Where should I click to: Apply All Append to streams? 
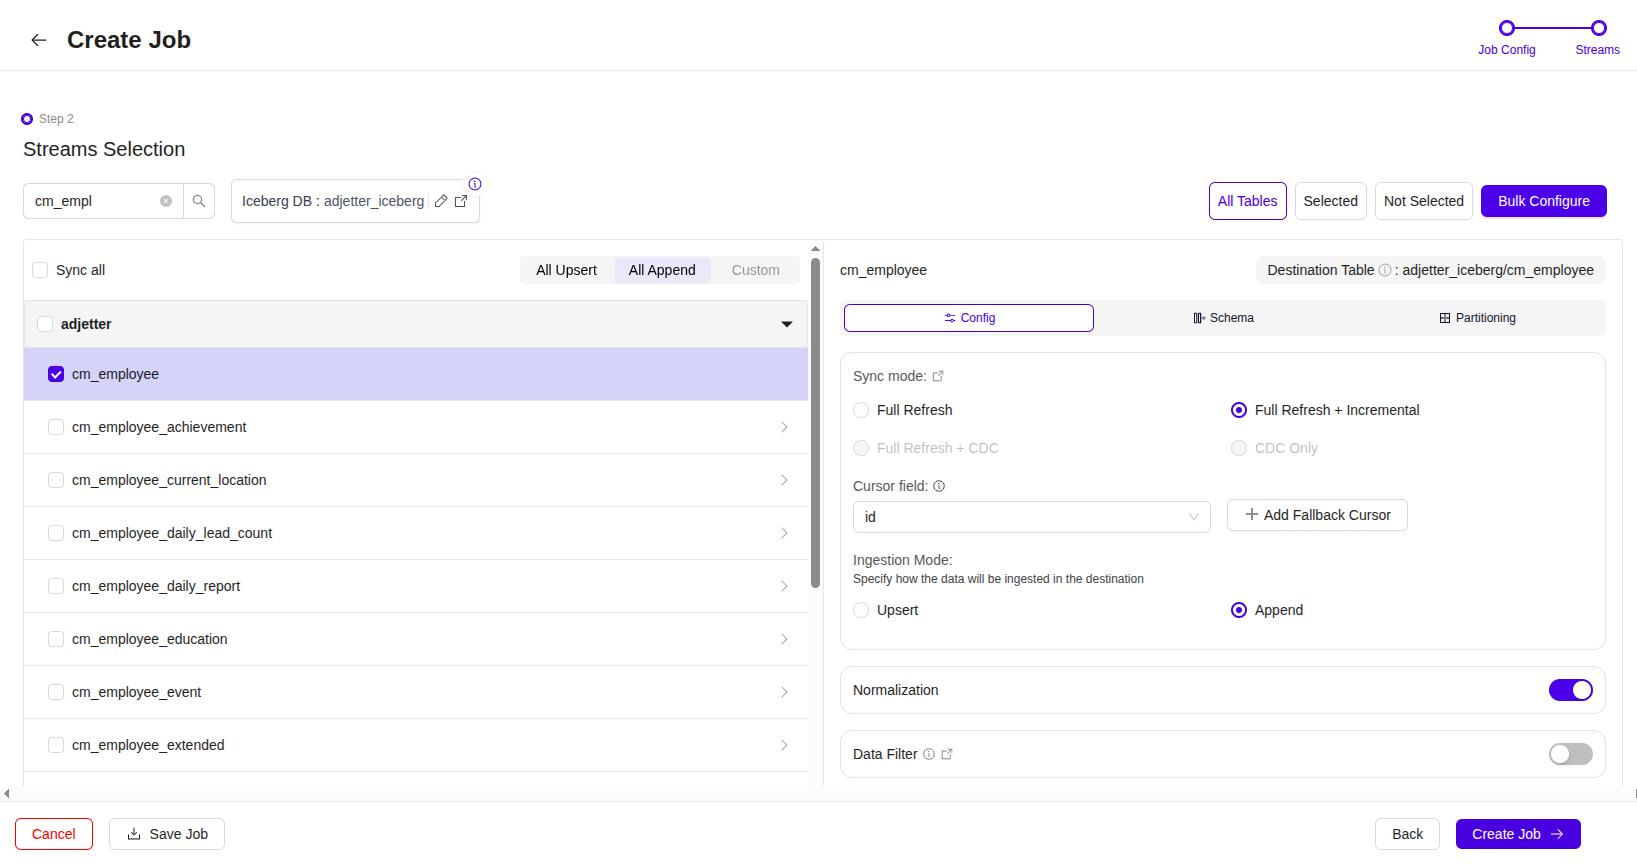pos(662,270)
